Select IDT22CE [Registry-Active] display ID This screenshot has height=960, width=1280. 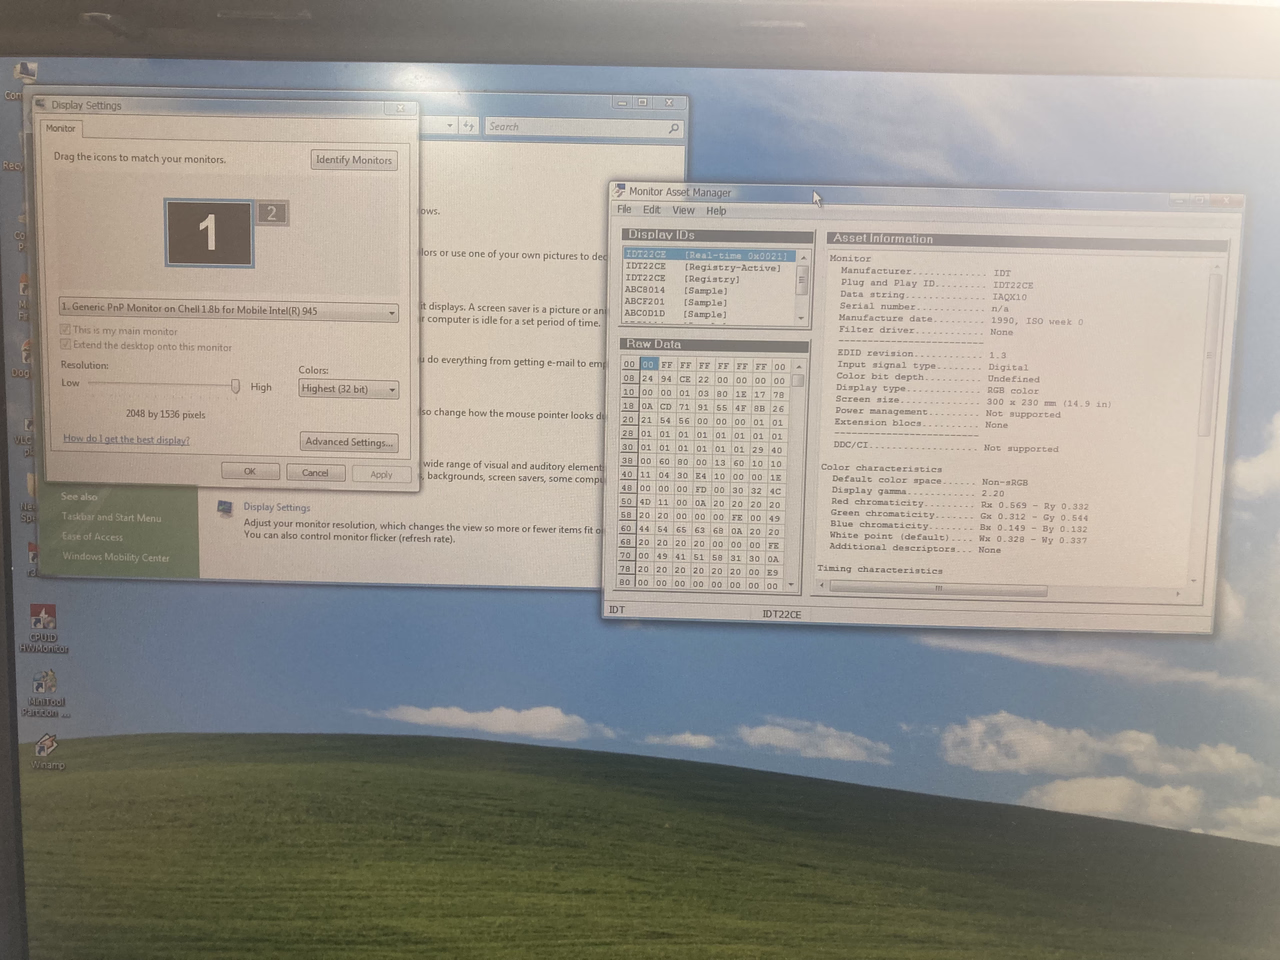(x=709, y=267)
